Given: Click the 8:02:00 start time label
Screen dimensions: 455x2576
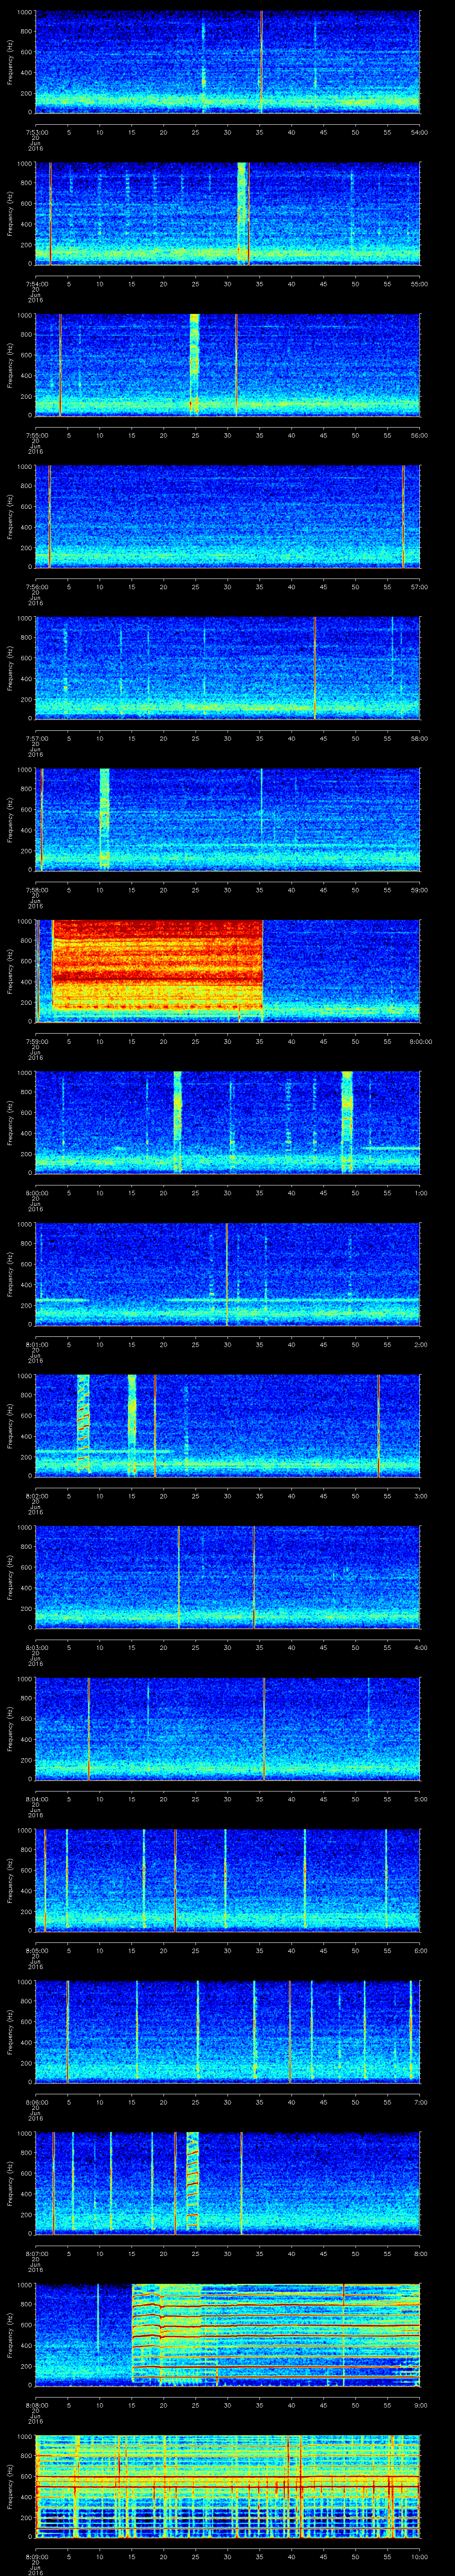Looking at the screenshot, I should coord(36,1496).
